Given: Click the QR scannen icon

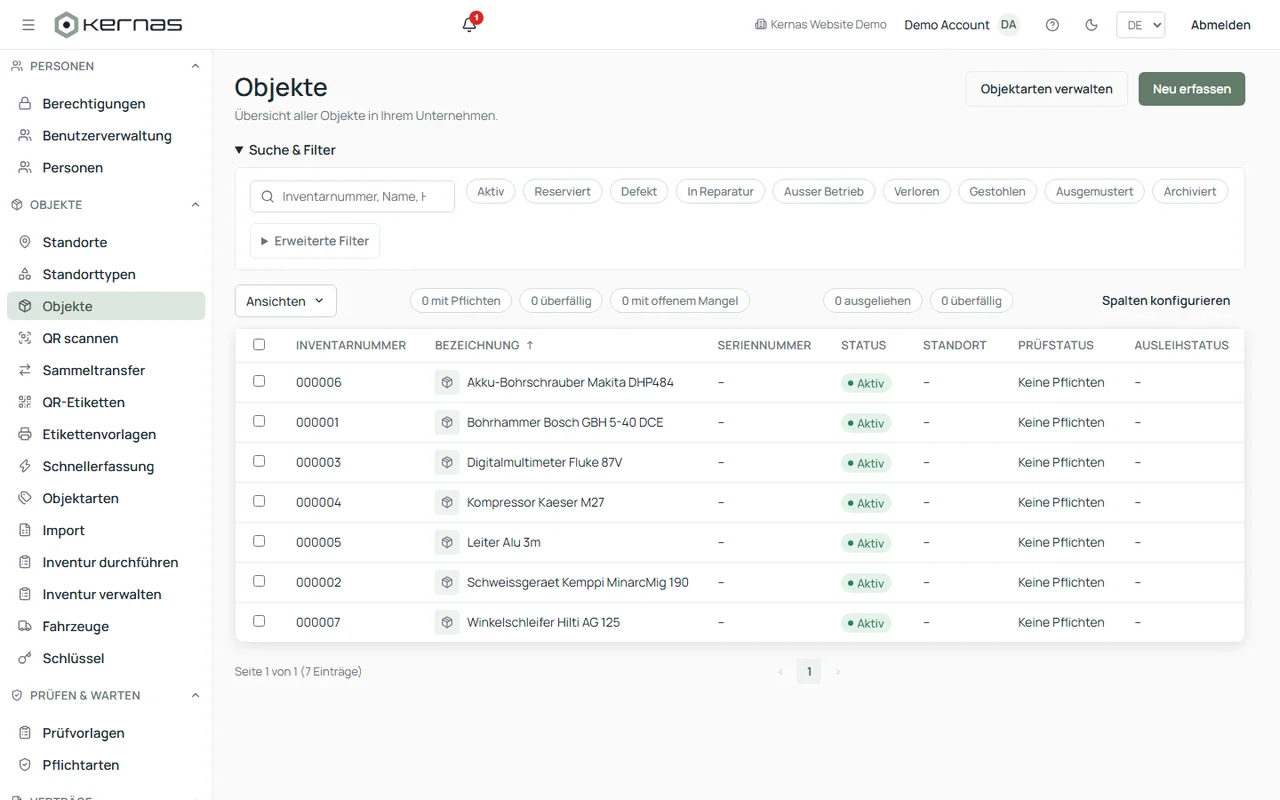Looking at the screenshot, I should tap(25, 339).
